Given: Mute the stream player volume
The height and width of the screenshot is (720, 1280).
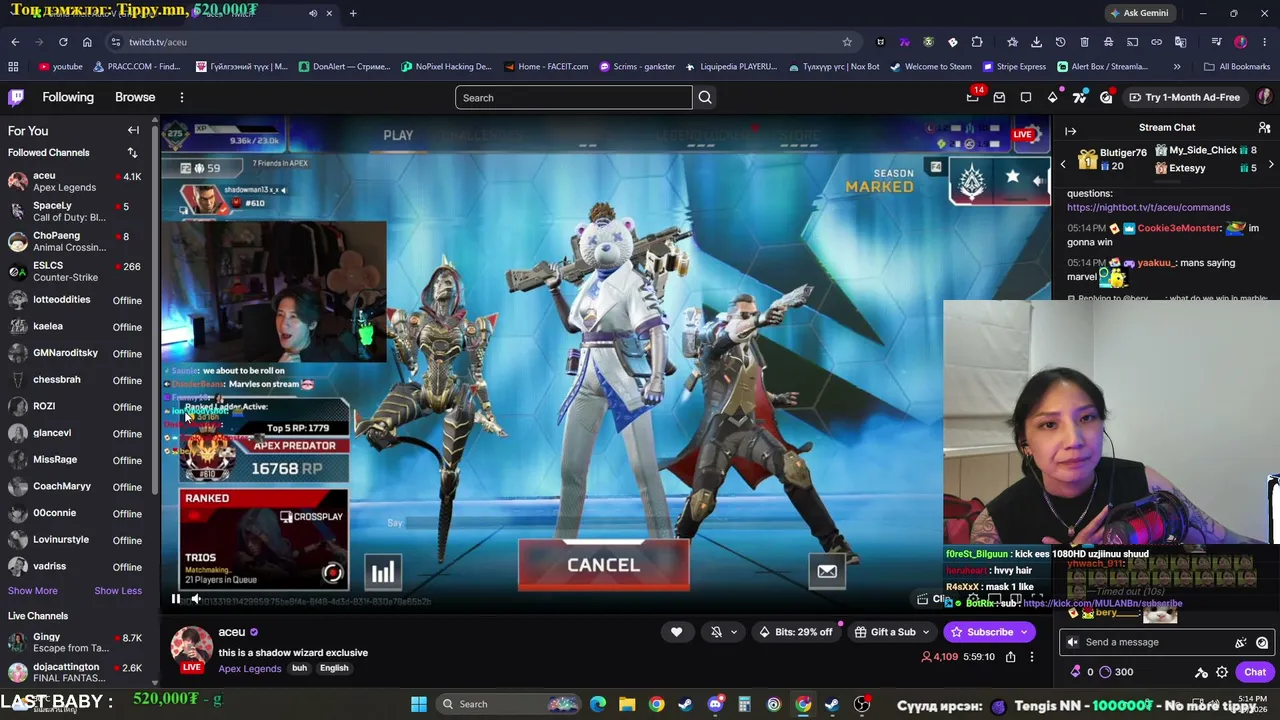Looking at the screenshot, I should (x=196, y=599).
